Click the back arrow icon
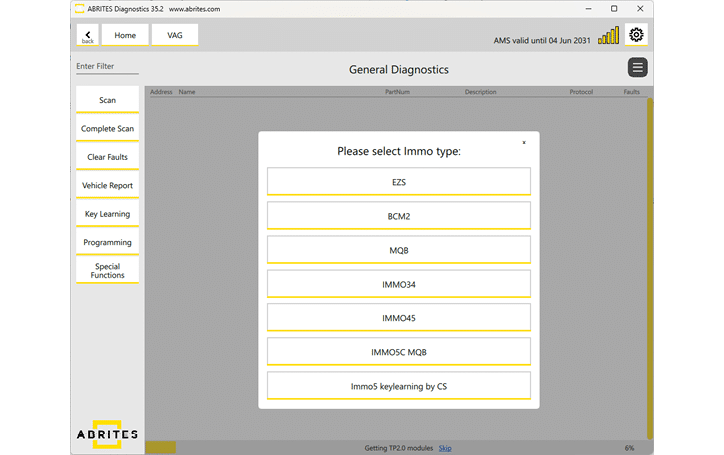724x455 pixels. (87, 35)
